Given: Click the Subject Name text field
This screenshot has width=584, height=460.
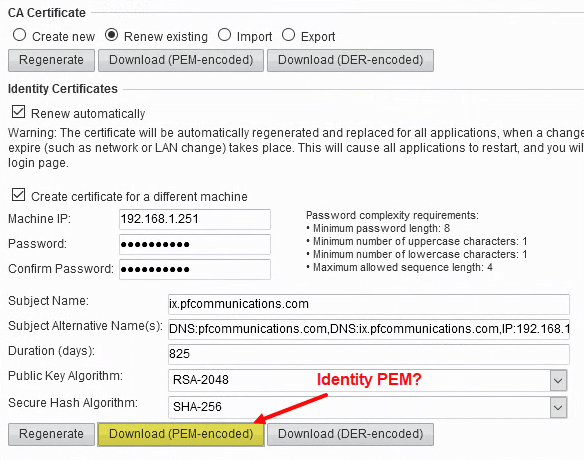Looking at the screenshot, I should [x=369, y=304].
